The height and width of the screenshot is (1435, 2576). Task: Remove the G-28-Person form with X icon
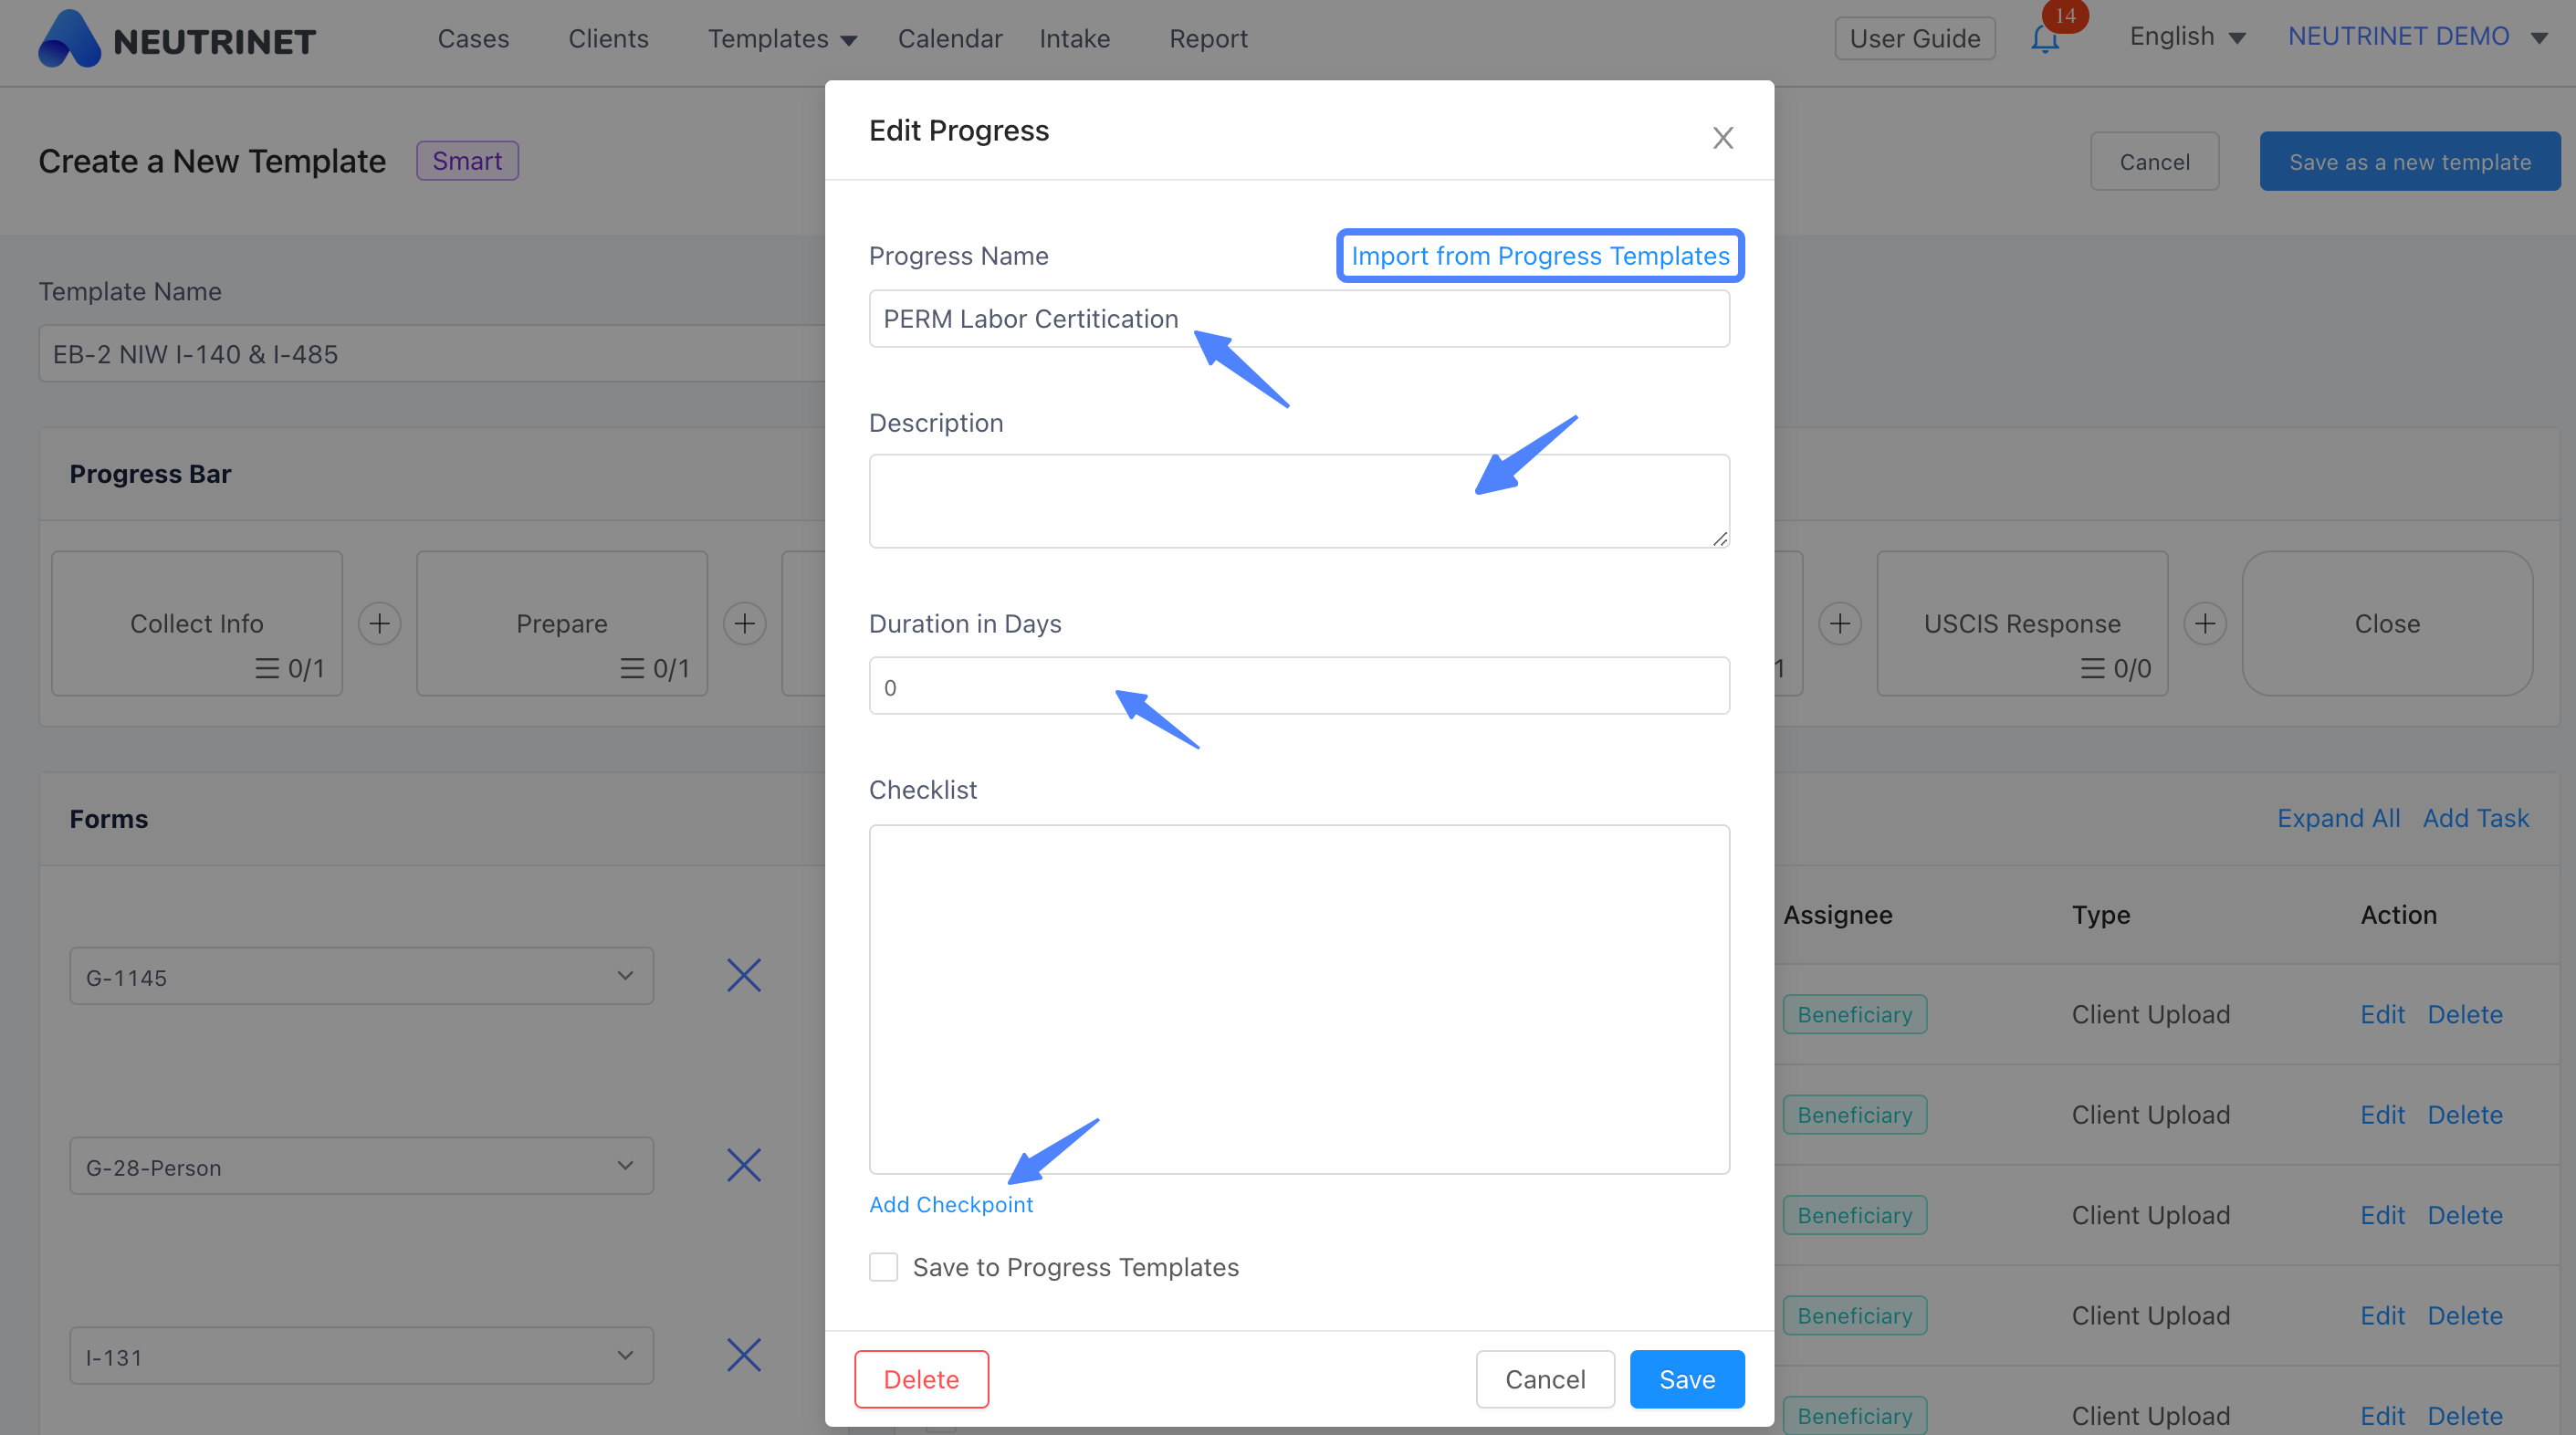coord(743,1165)
